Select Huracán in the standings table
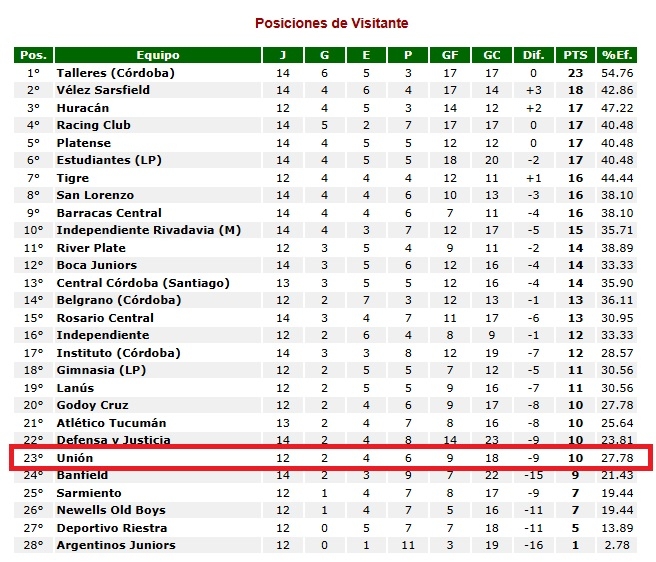This screenshot has width=656, height=562. (x=83, y=108)
